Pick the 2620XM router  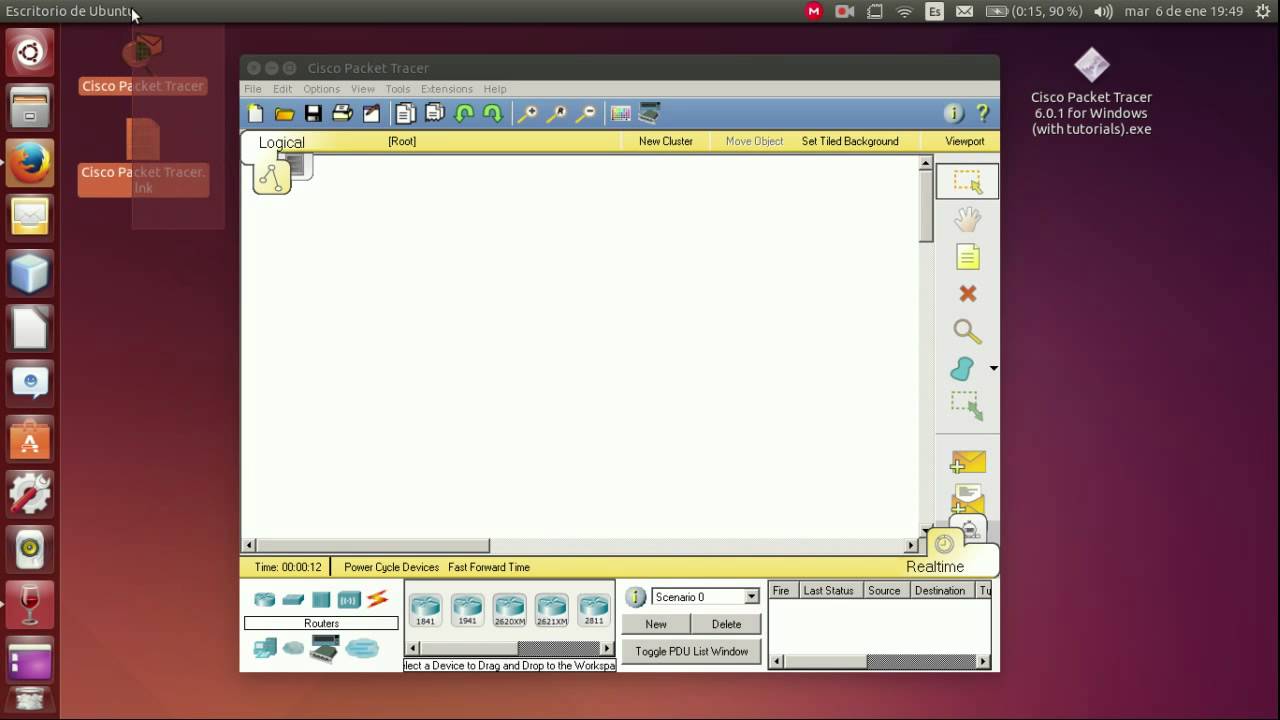click(509, 609)
